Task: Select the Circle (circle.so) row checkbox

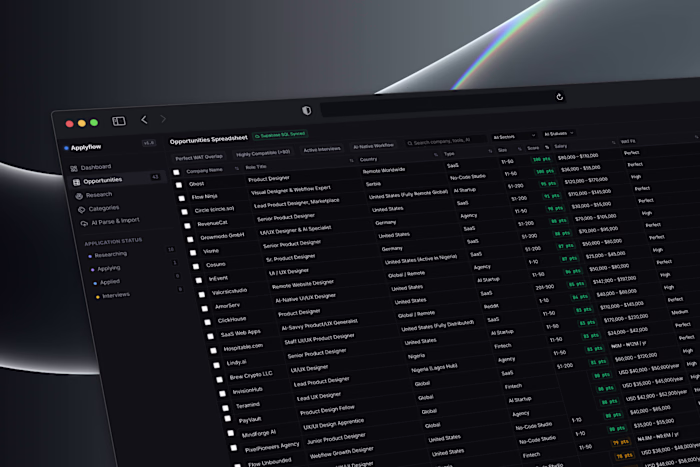Action: [x=184, y=212]
